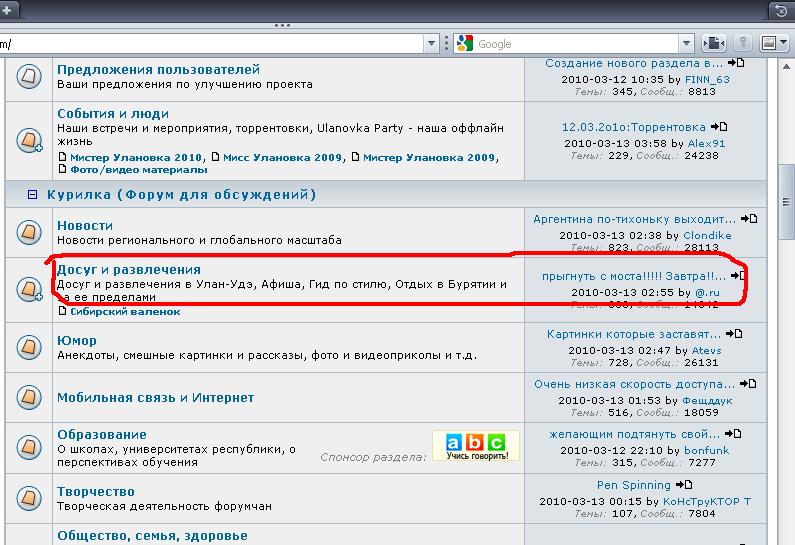The height and width of the screenshot is (545, 795).
Task: Click the folder icon right of the search box
Action: 714,43
